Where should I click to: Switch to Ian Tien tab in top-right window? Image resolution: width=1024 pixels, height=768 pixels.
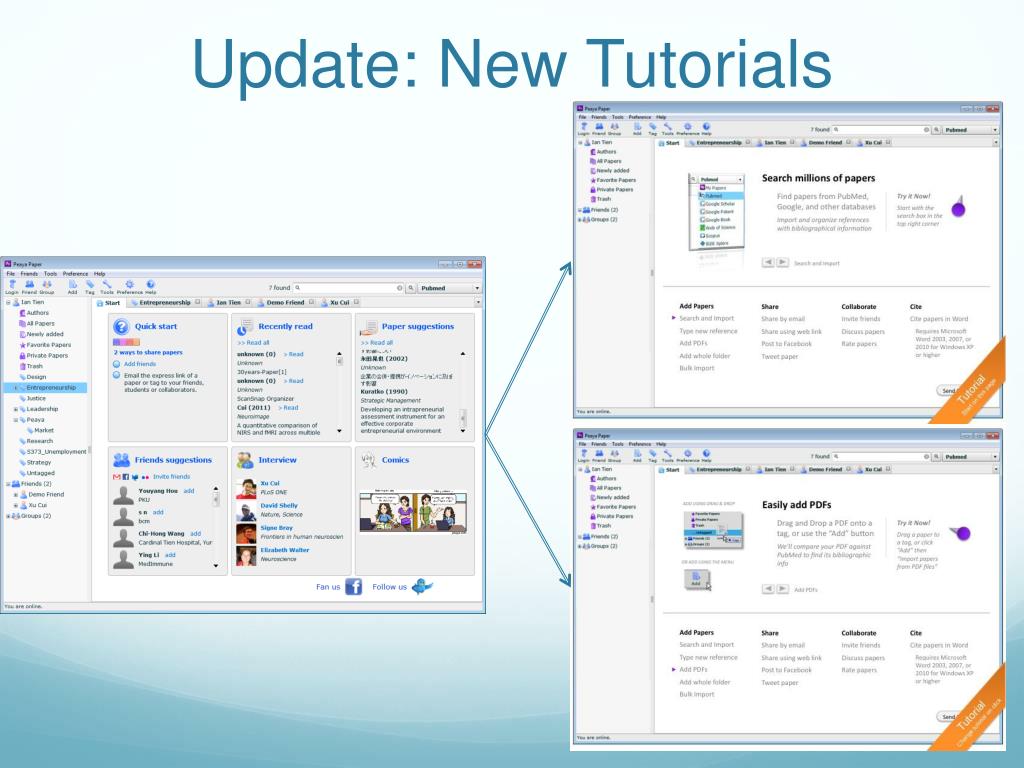[775, 142]
